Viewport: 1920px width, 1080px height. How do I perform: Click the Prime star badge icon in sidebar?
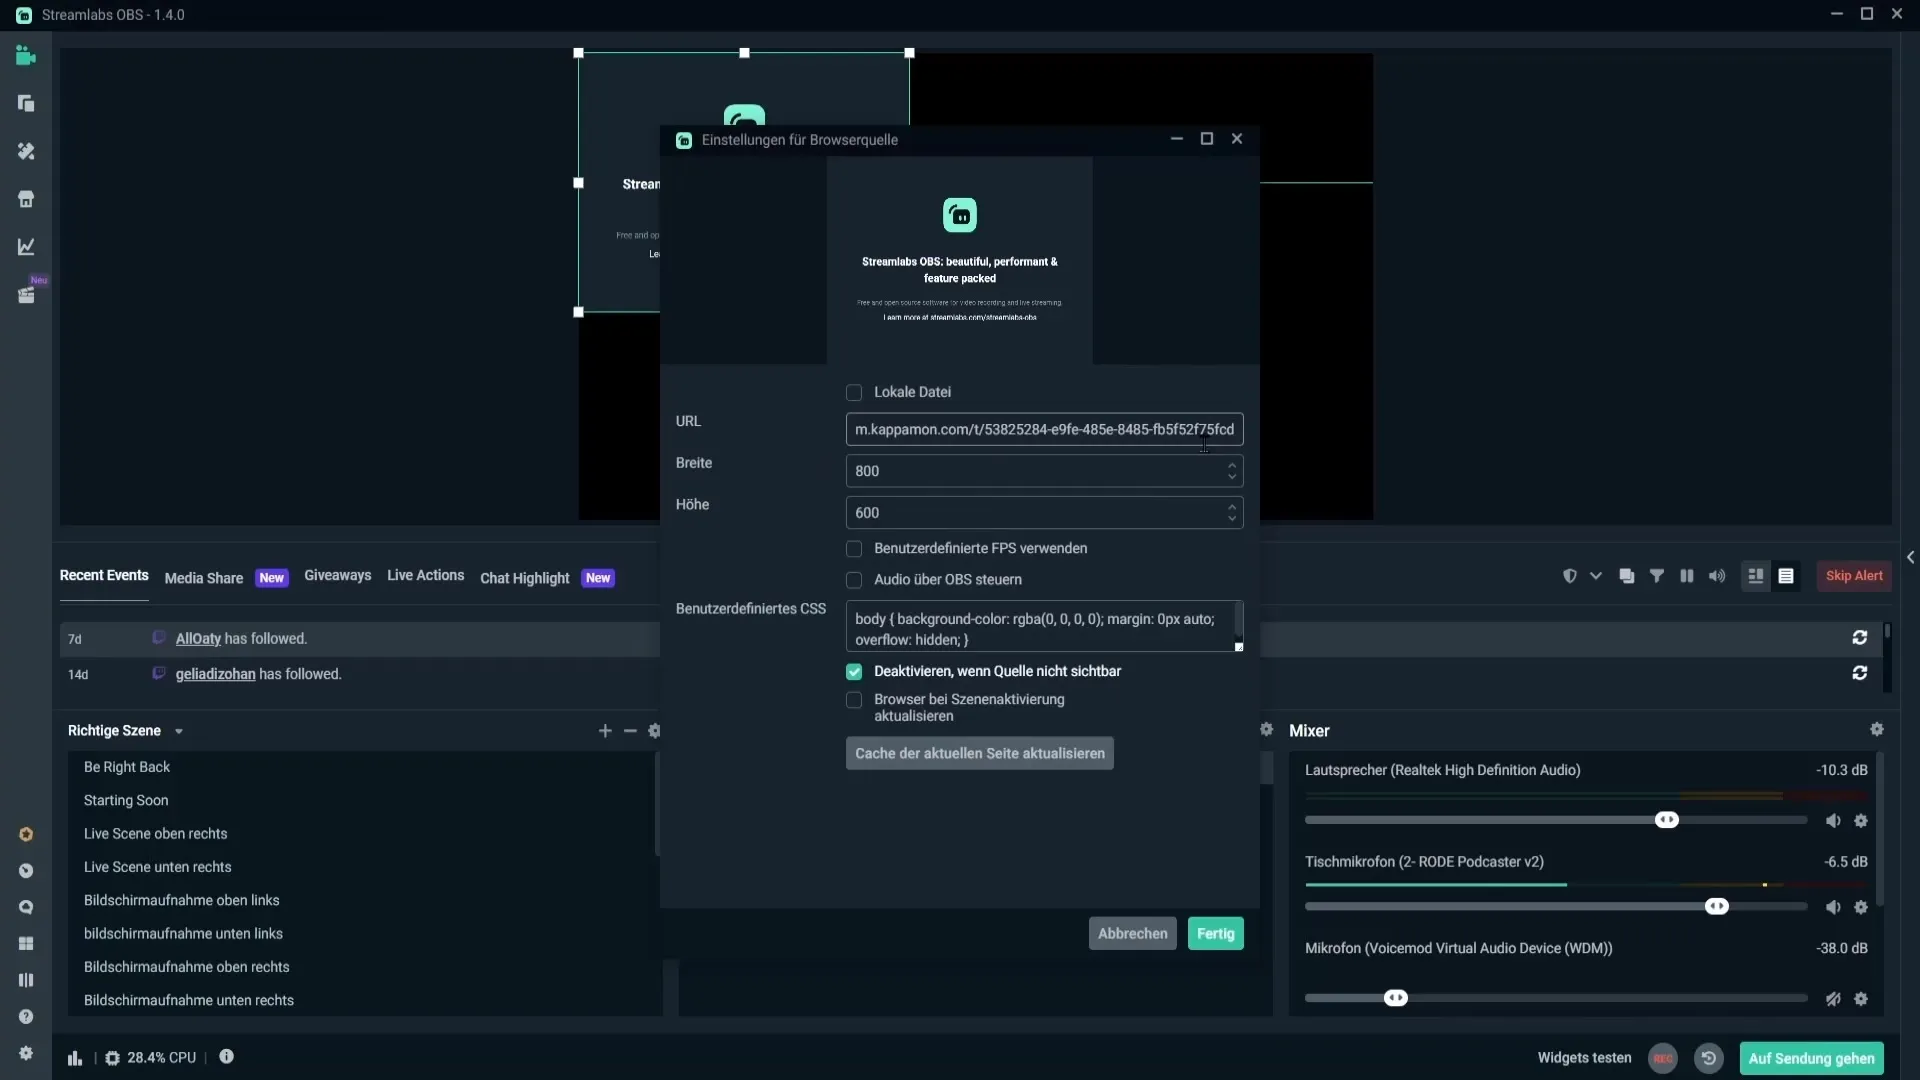tap(26, 834)
